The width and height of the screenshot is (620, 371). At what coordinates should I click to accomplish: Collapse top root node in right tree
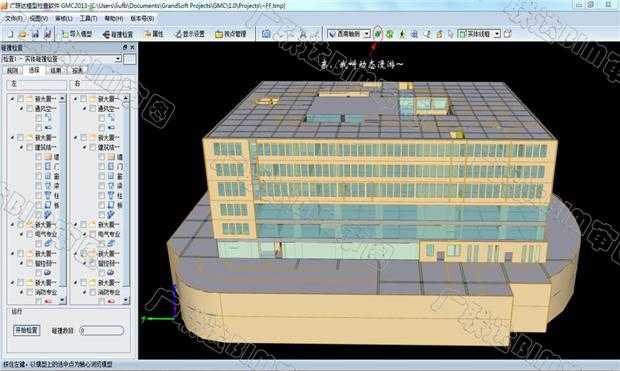pos(76,98)
